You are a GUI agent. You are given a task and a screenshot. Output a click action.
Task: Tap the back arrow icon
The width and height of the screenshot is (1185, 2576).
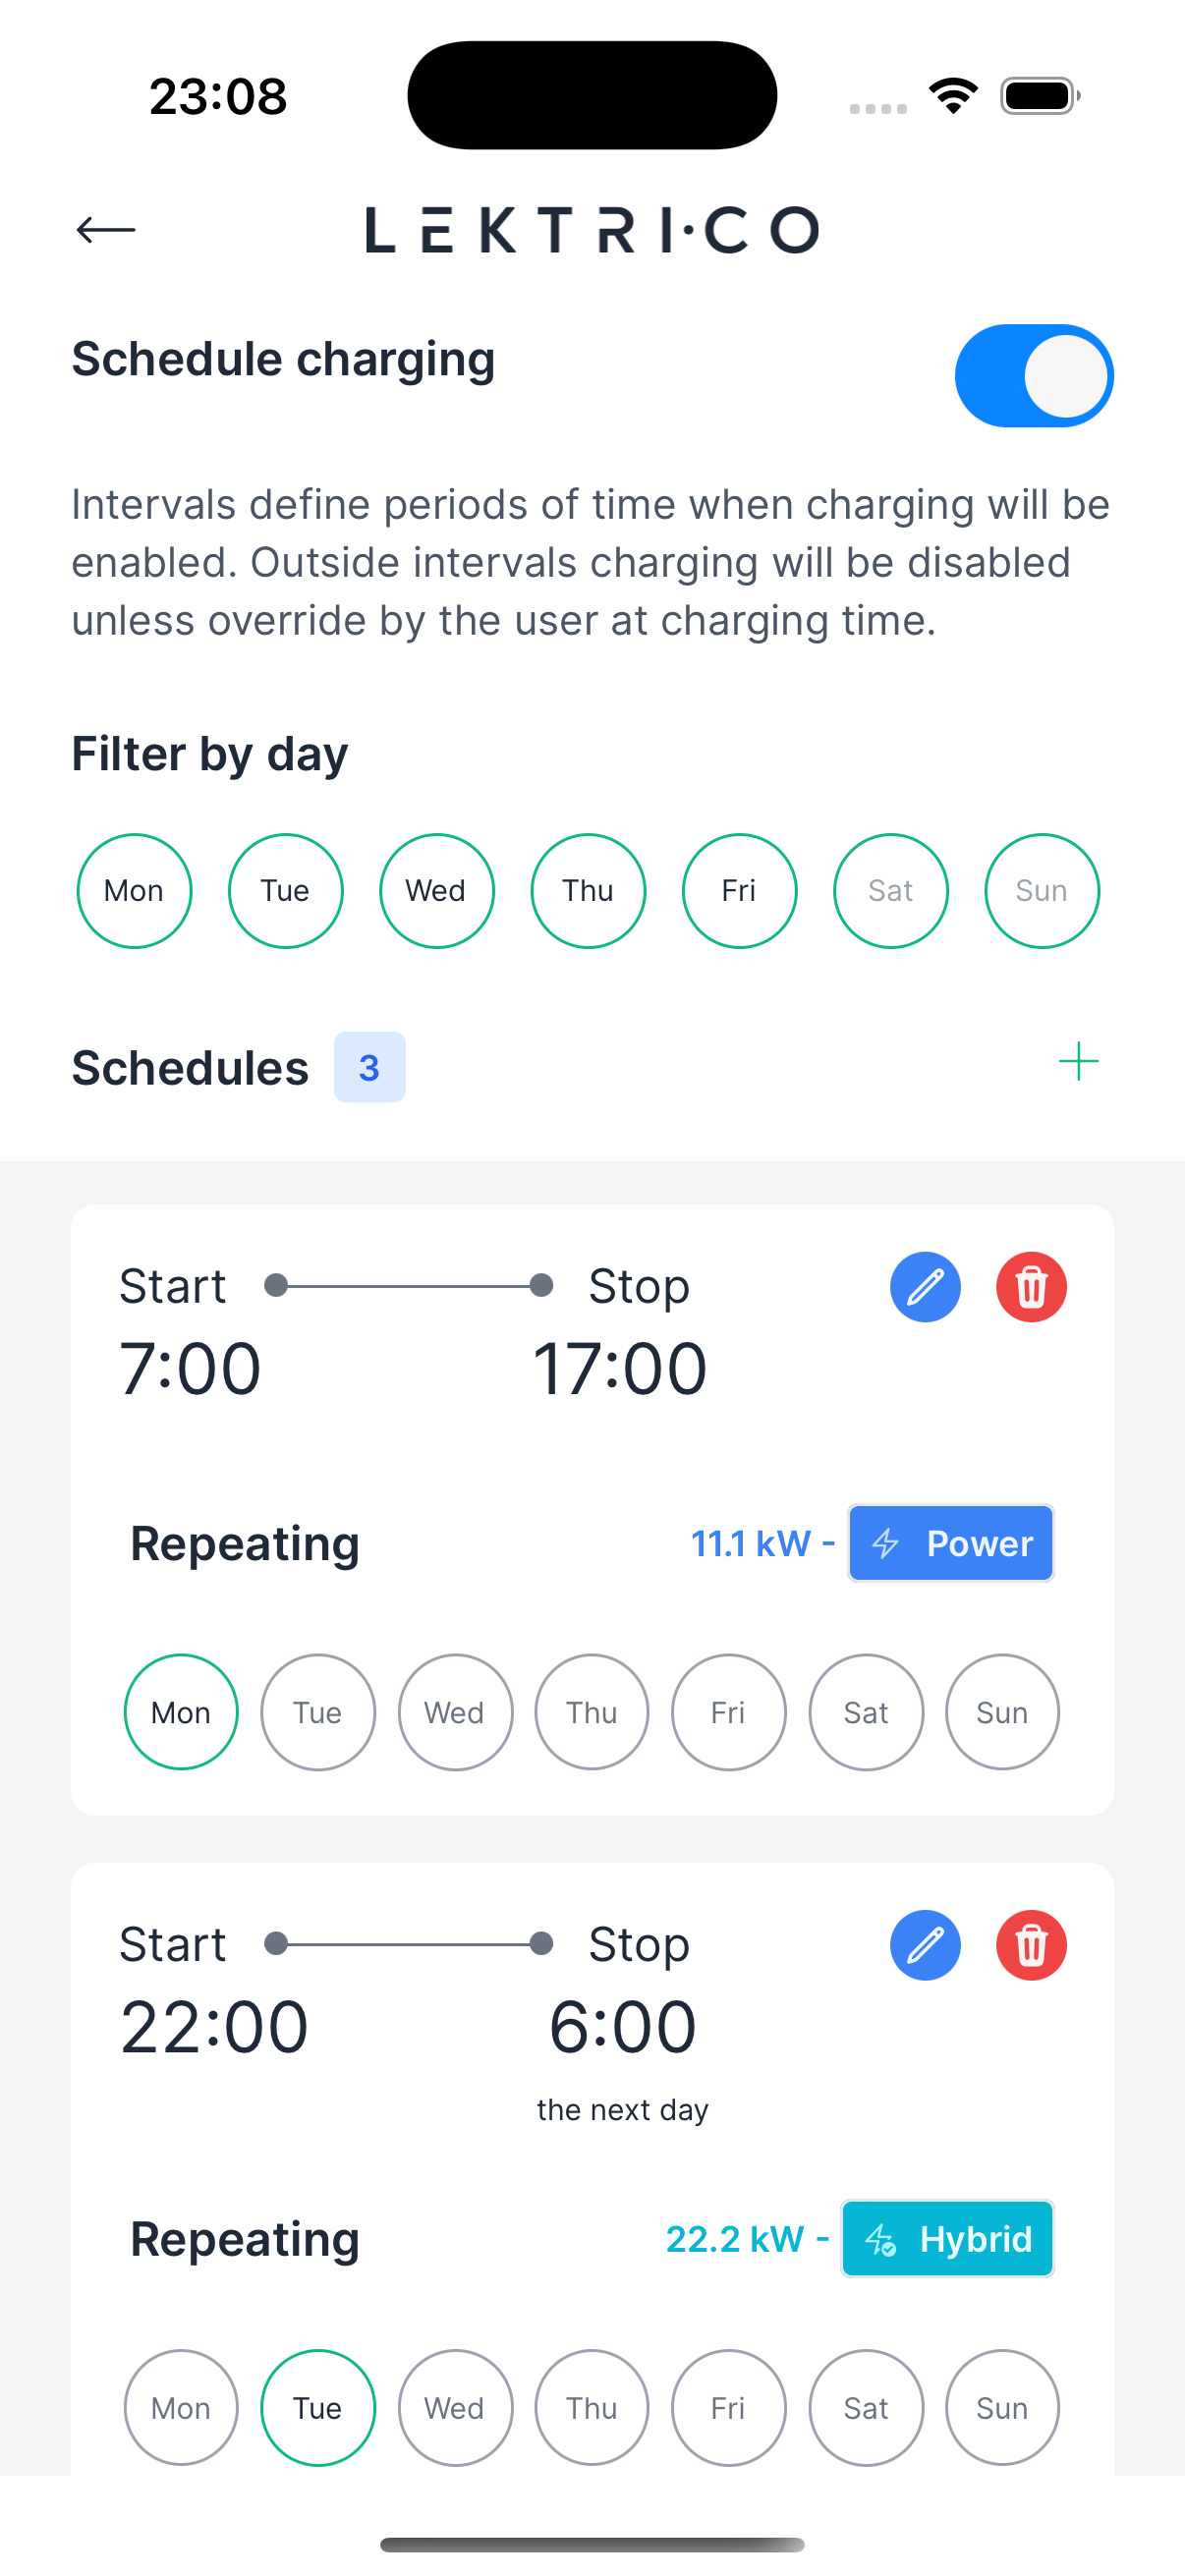pos(106,230)
